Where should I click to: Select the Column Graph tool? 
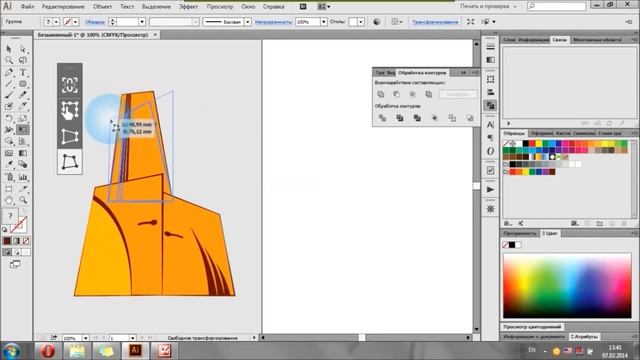[x=23, y=177]
